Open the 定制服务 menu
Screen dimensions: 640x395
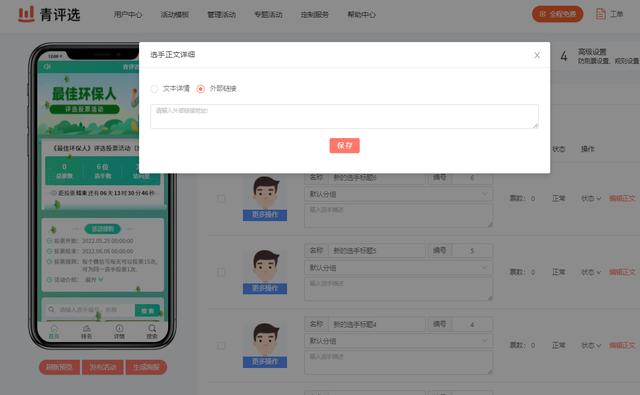(x=315, y=15)
